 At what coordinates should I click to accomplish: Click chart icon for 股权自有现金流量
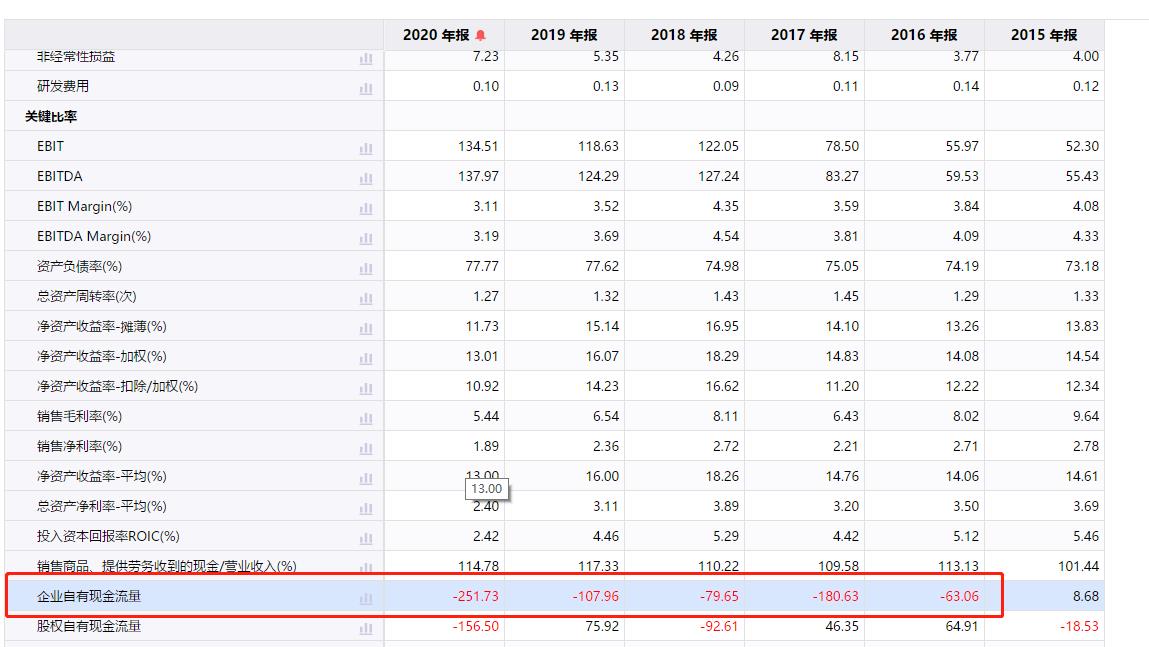[x=365, y=628]
